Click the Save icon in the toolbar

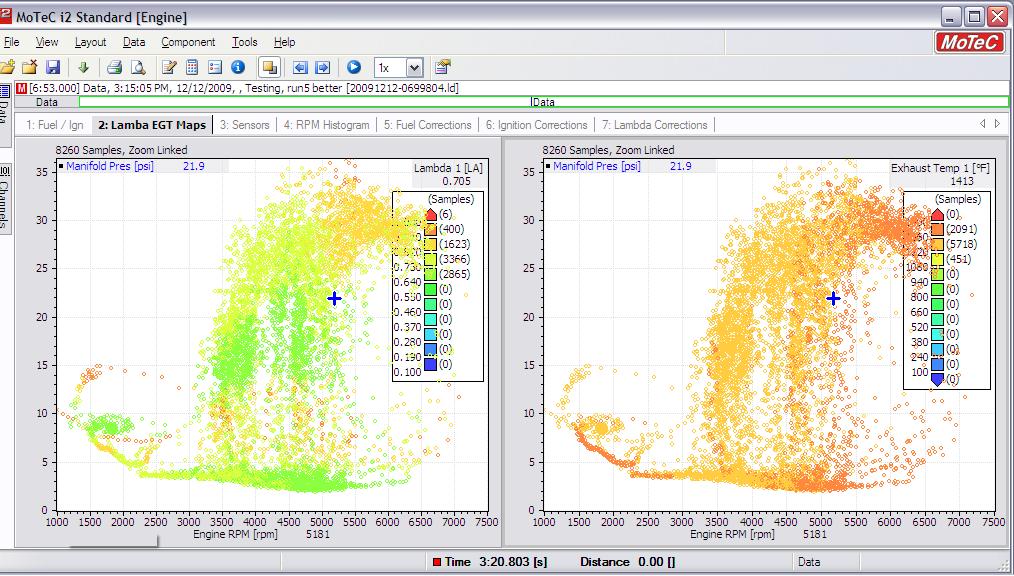[x=53, y=67]
